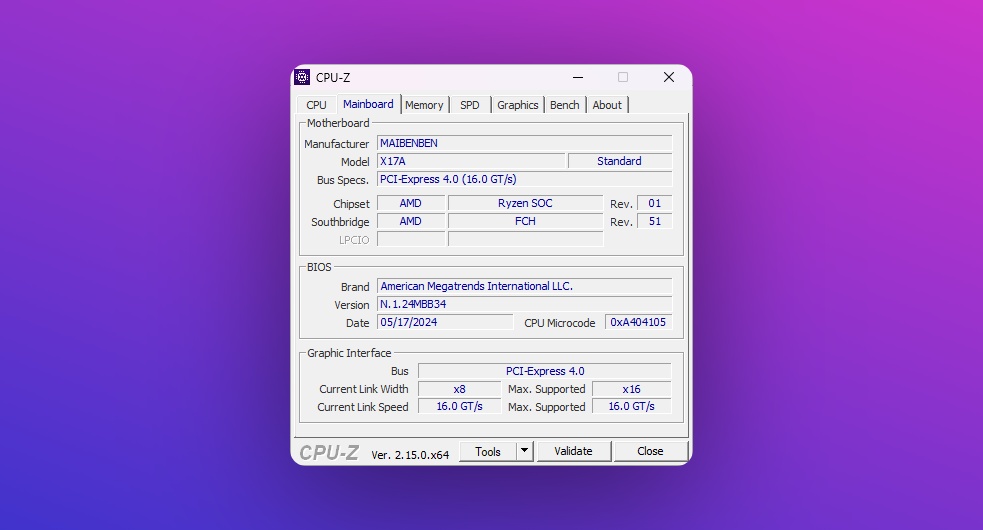Click the BIOS Version field N.1.24MBB34
Image resolution: width=983 pixels, height=530 pixels.
tap(524, 304)
